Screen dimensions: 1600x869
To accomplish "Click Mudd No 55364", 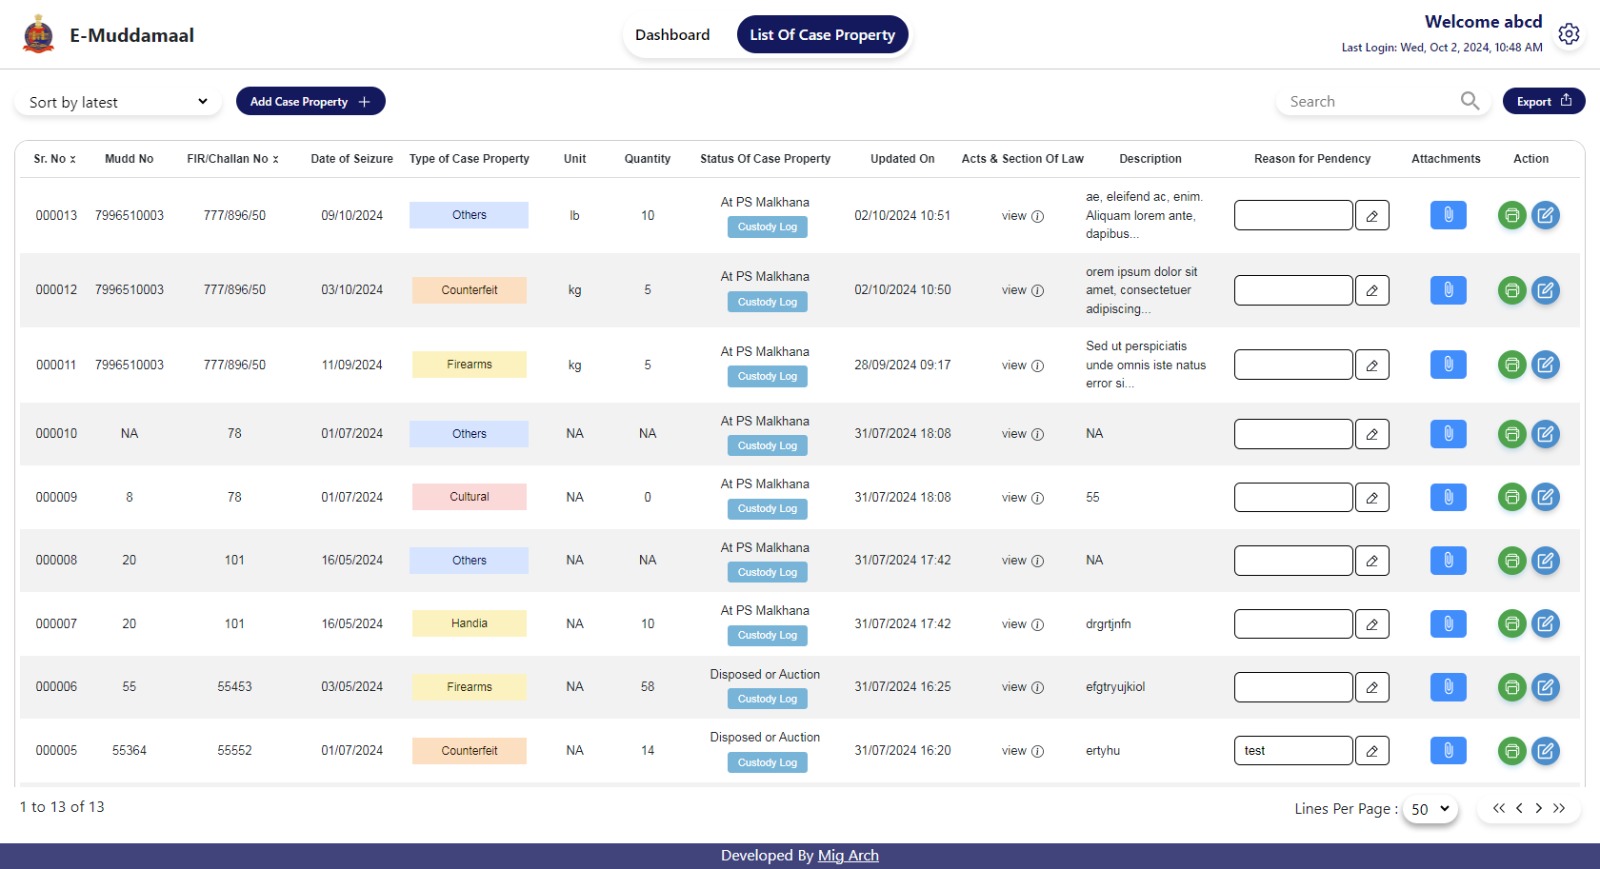I will (129, 751).
